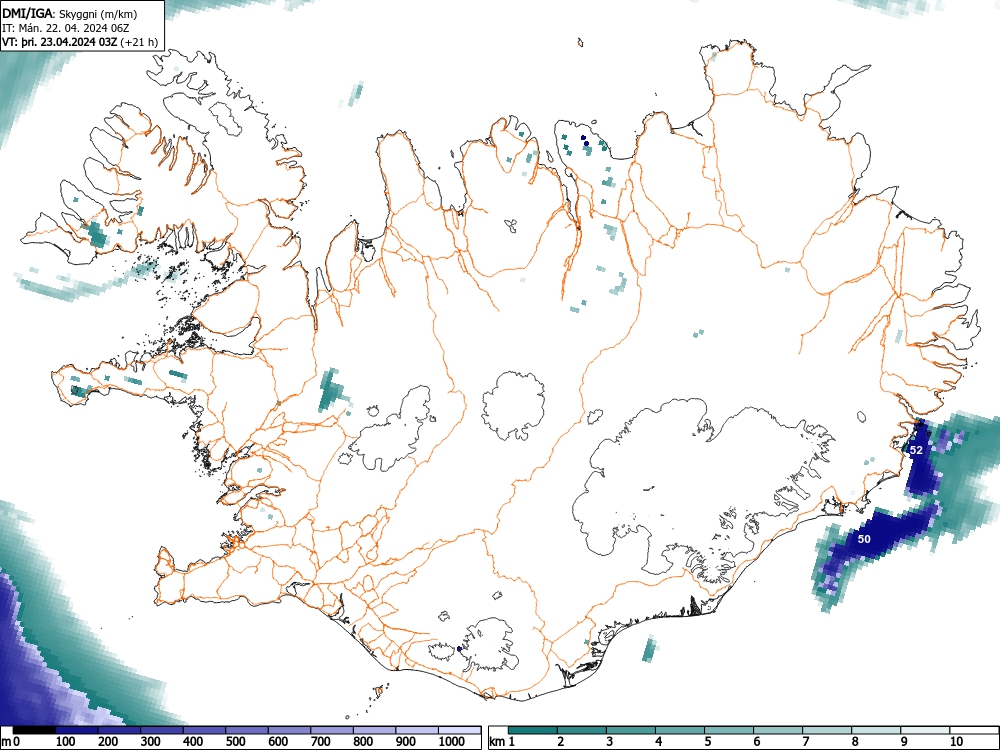The height and width of the screenshot is (750, 1000).
Task: Pick the 3–4 km legend swatch
Action: 631,730
